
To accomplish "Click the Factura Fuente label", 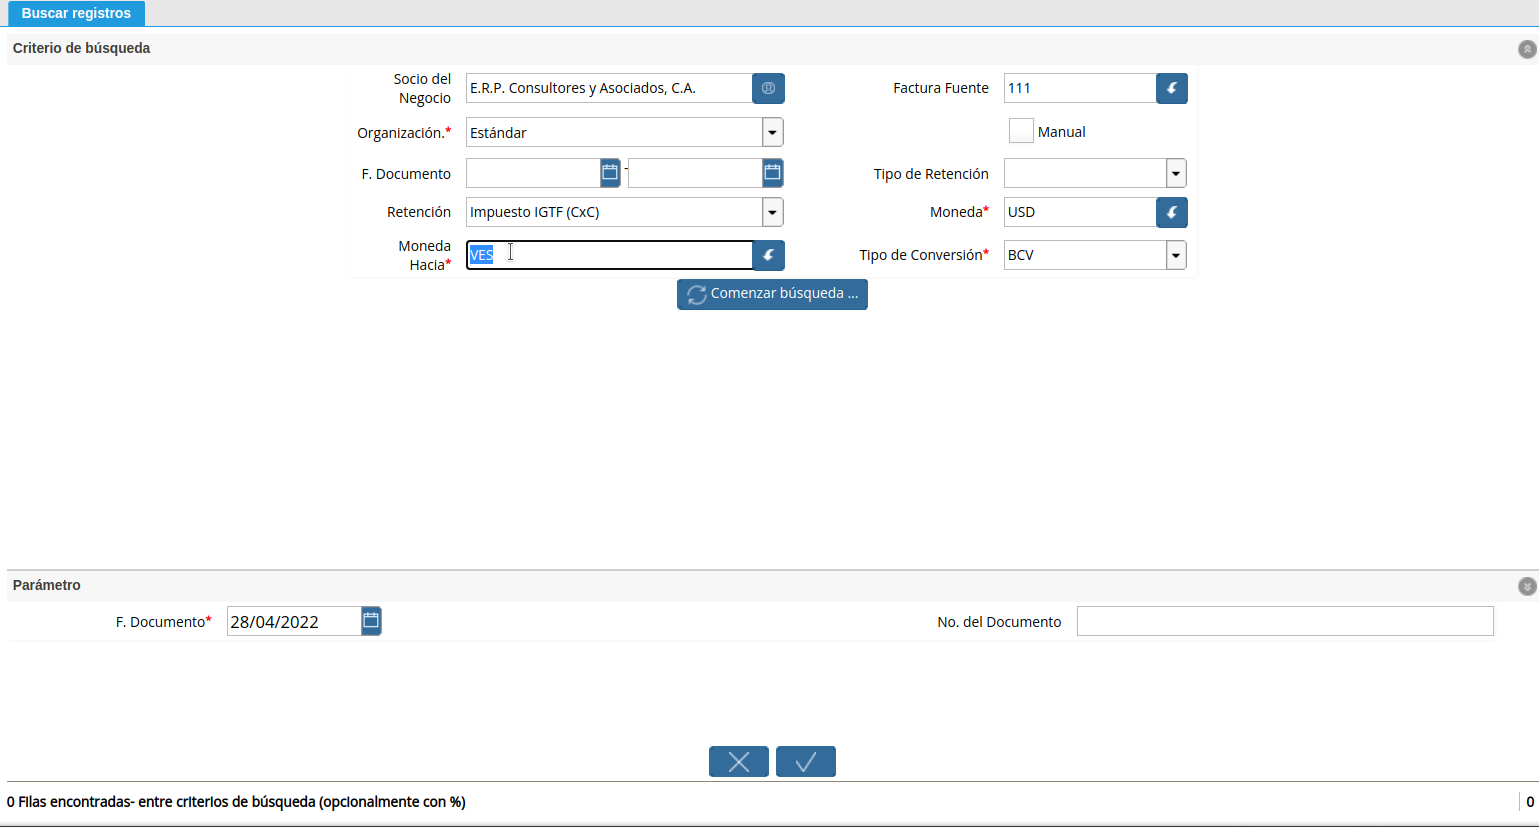I will click(941, 88).
